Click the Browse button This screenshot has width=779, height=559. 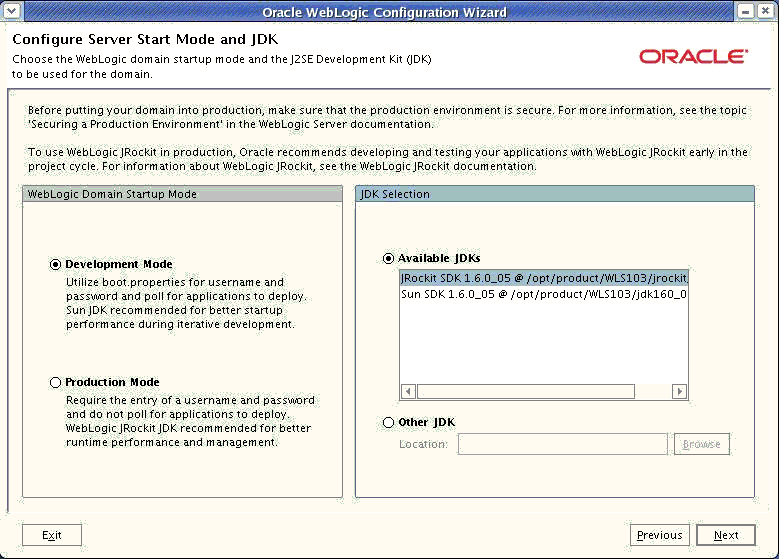click(701, 444)
